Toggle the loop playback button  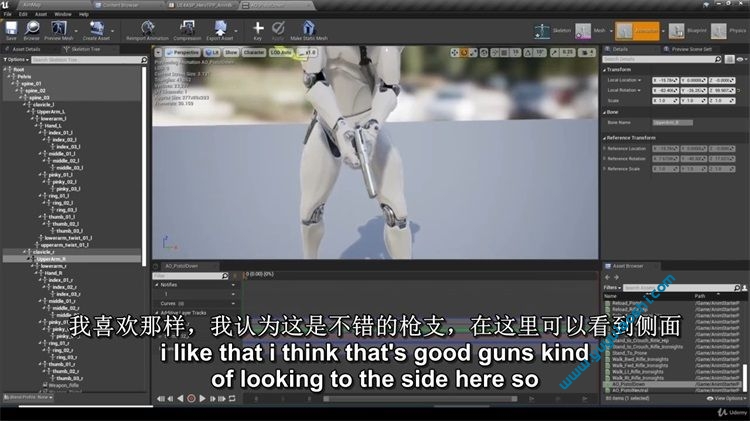click(232, 398)
